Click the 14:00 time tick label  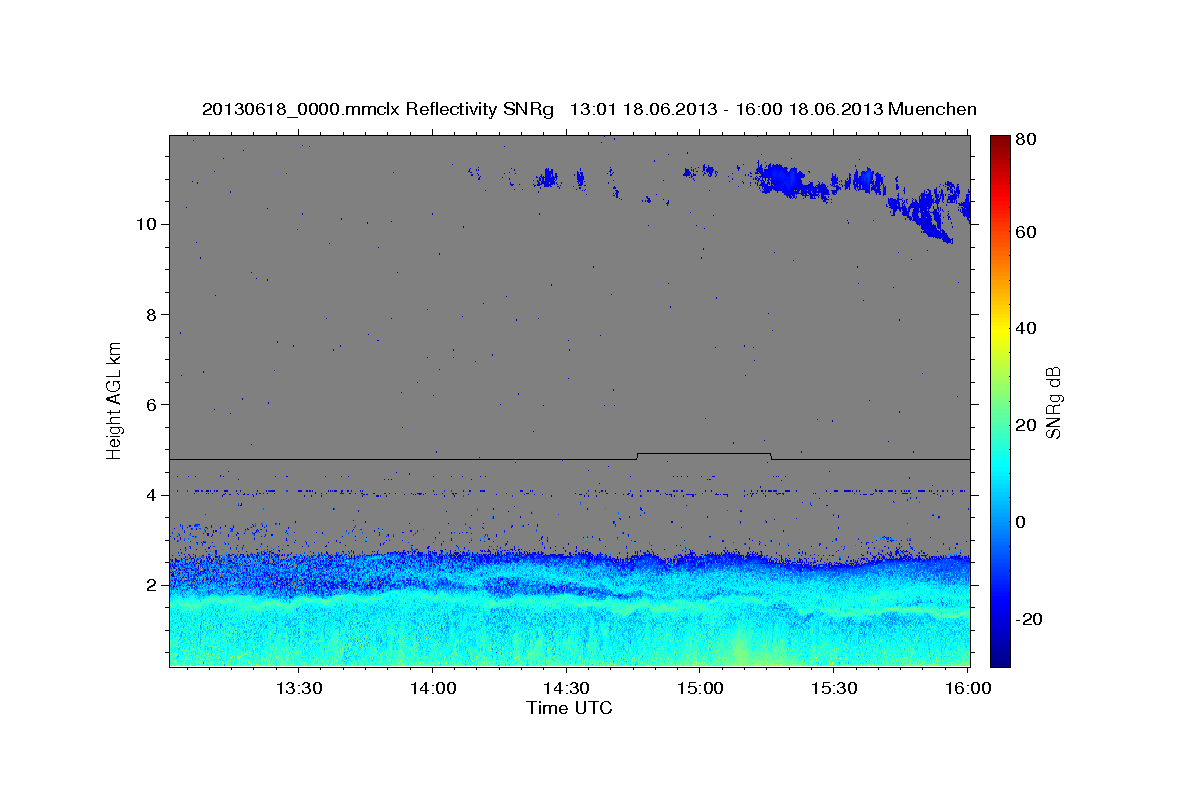[431, 689]
